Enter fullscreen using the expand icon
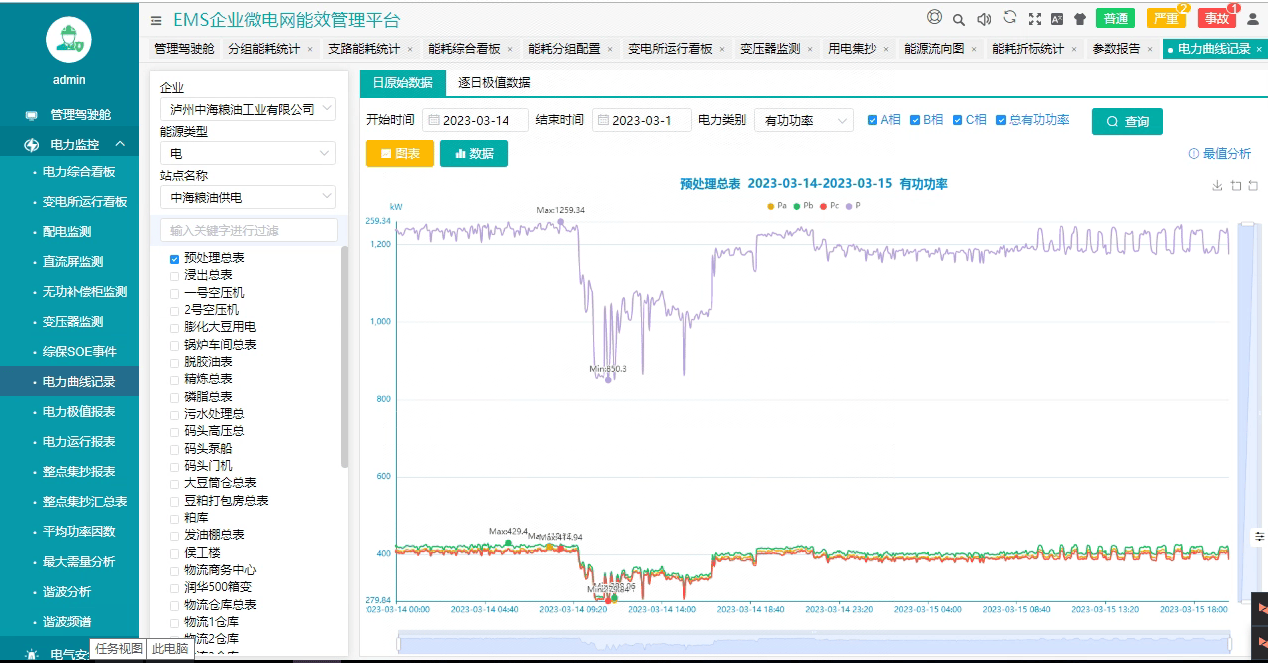Screen dimensions: 1268x663 (x=1034, y=19)
